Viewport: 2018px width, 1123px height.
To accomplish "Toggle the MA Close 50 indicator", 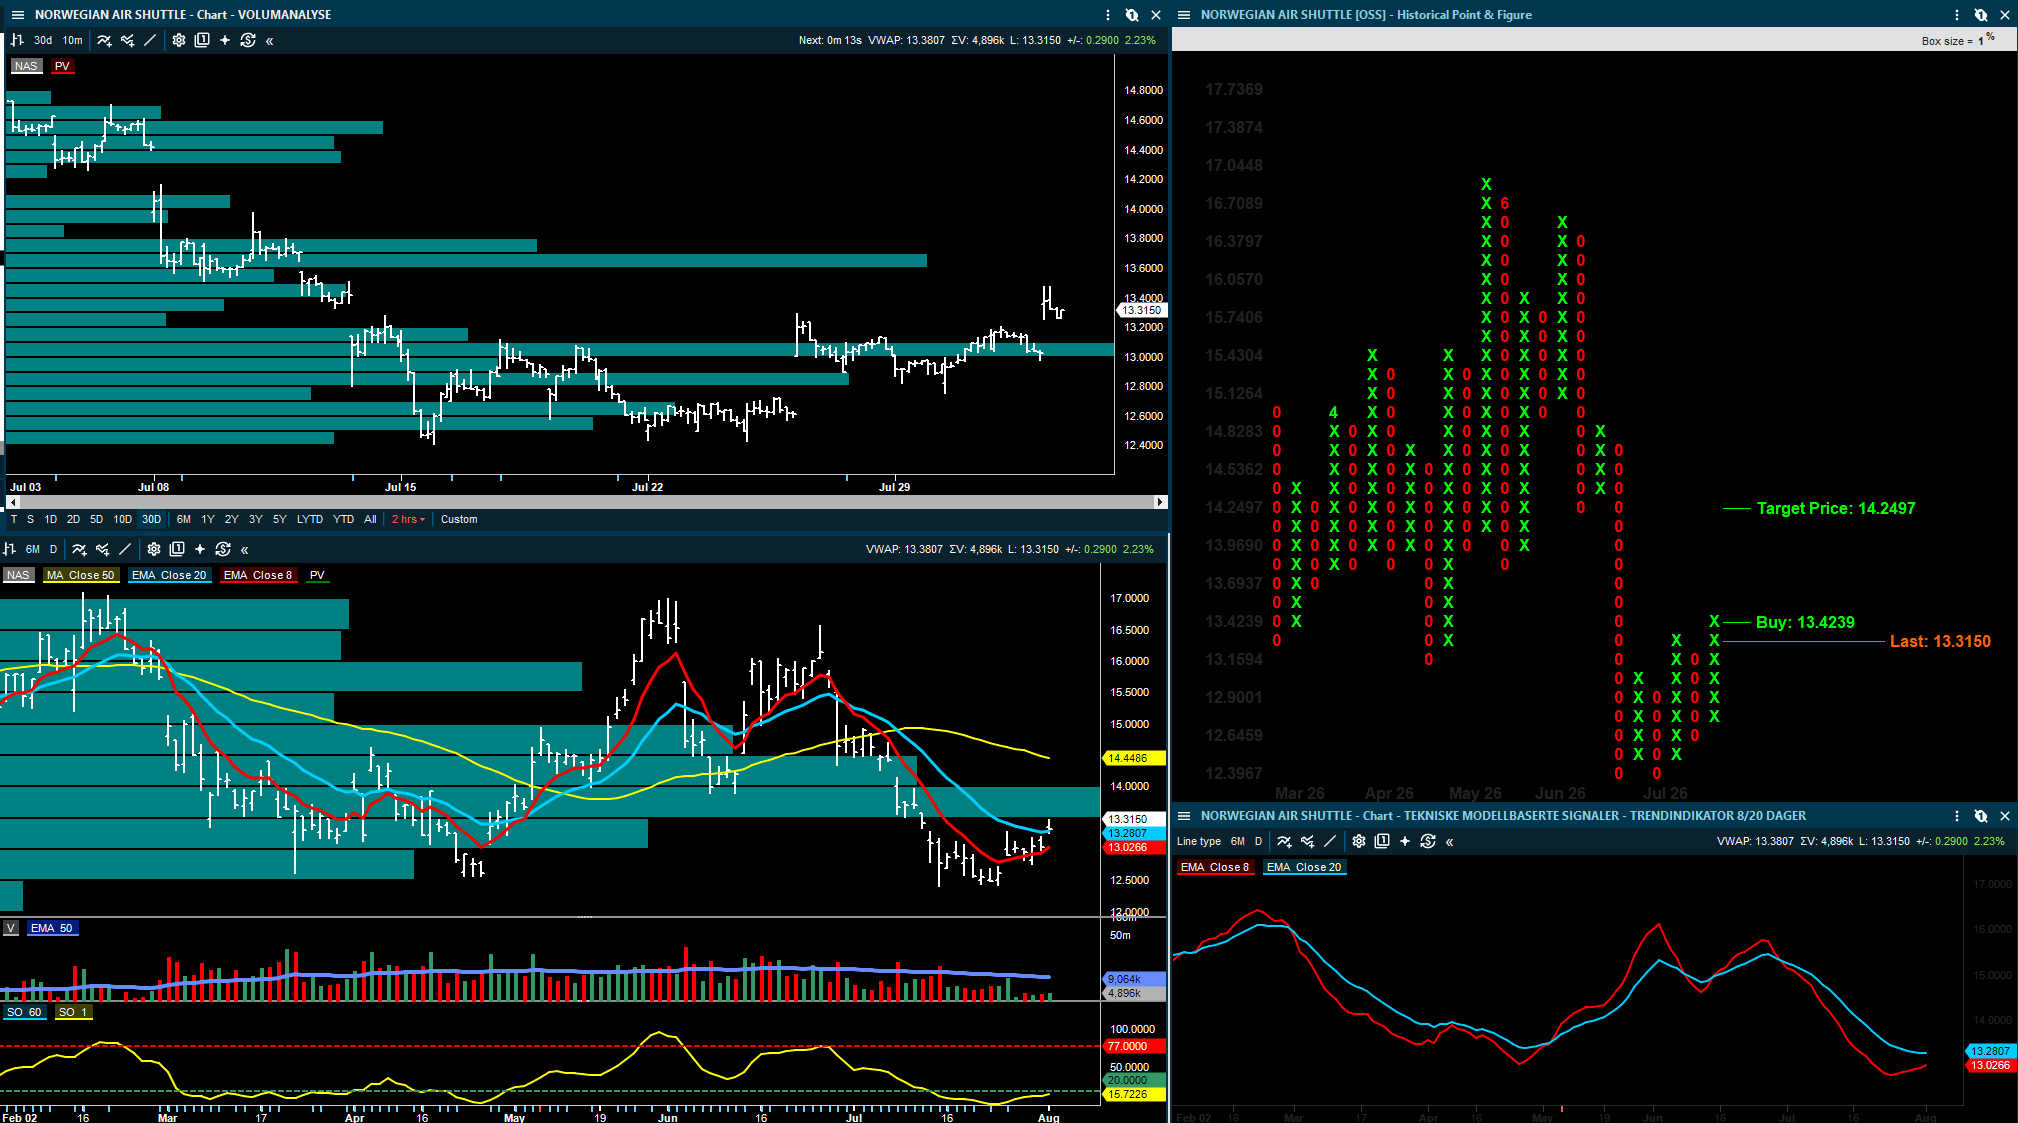I will click(80, 575).
